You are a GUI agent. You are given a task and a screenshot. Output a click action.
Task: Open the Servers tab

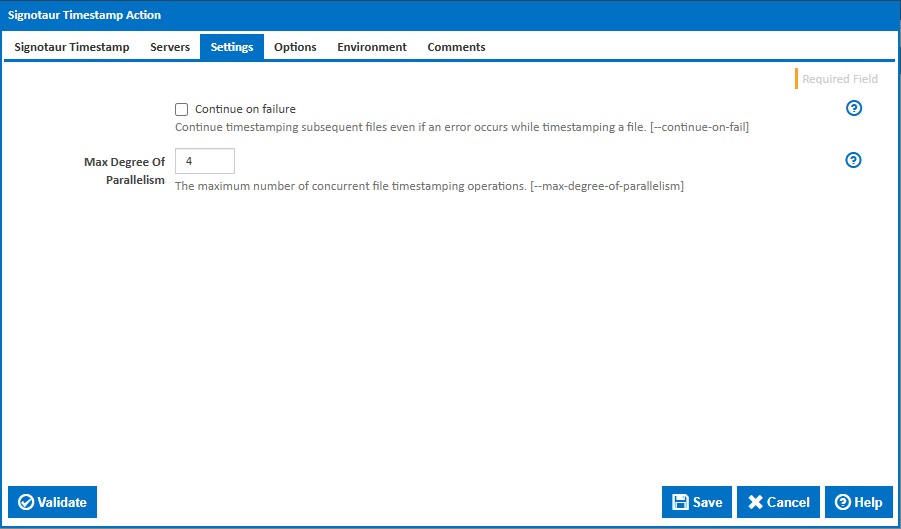coord(170,47)
